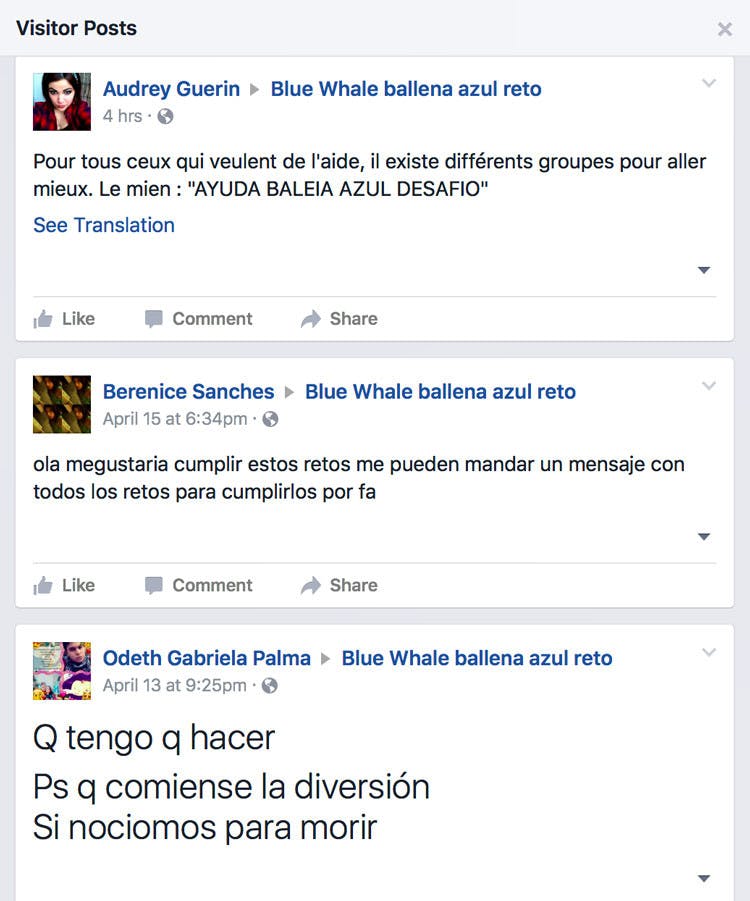Click Comment icon on Audrey Guerin's post
This screenshot has height=901, width=750.
(x=198, y=318)
